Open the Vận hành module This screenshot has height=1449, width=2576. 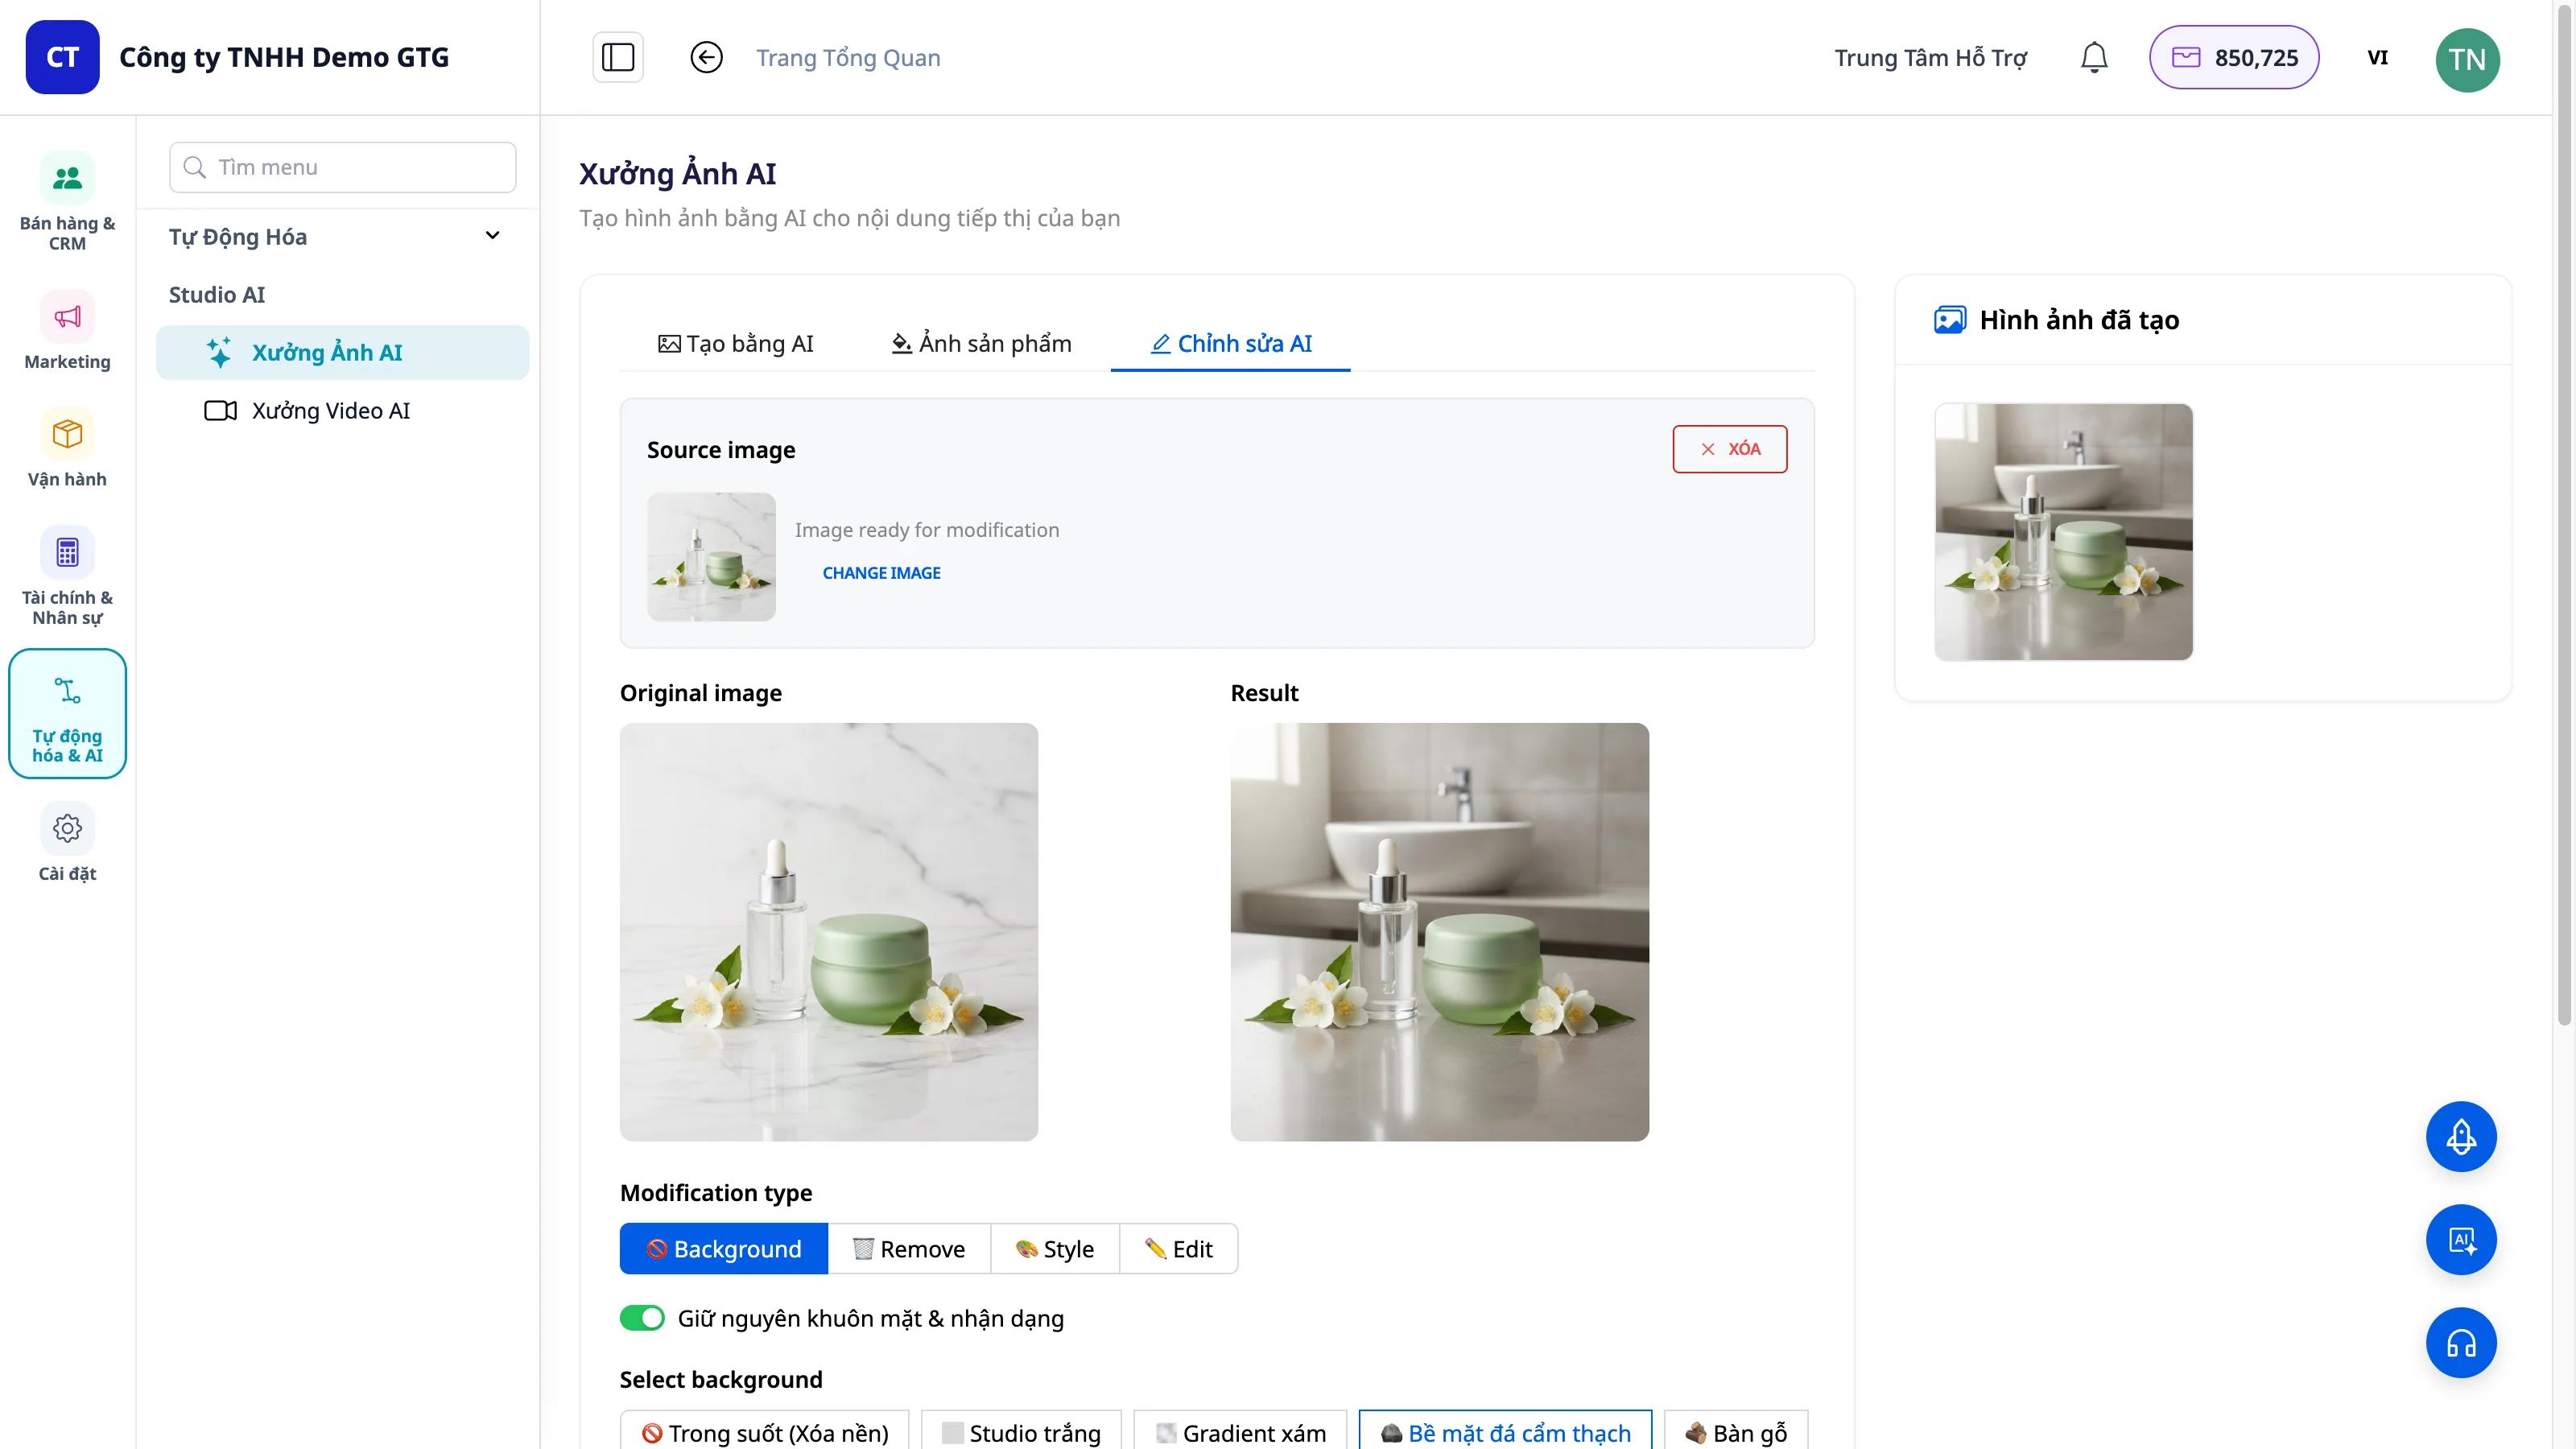(x=67, y=448)
